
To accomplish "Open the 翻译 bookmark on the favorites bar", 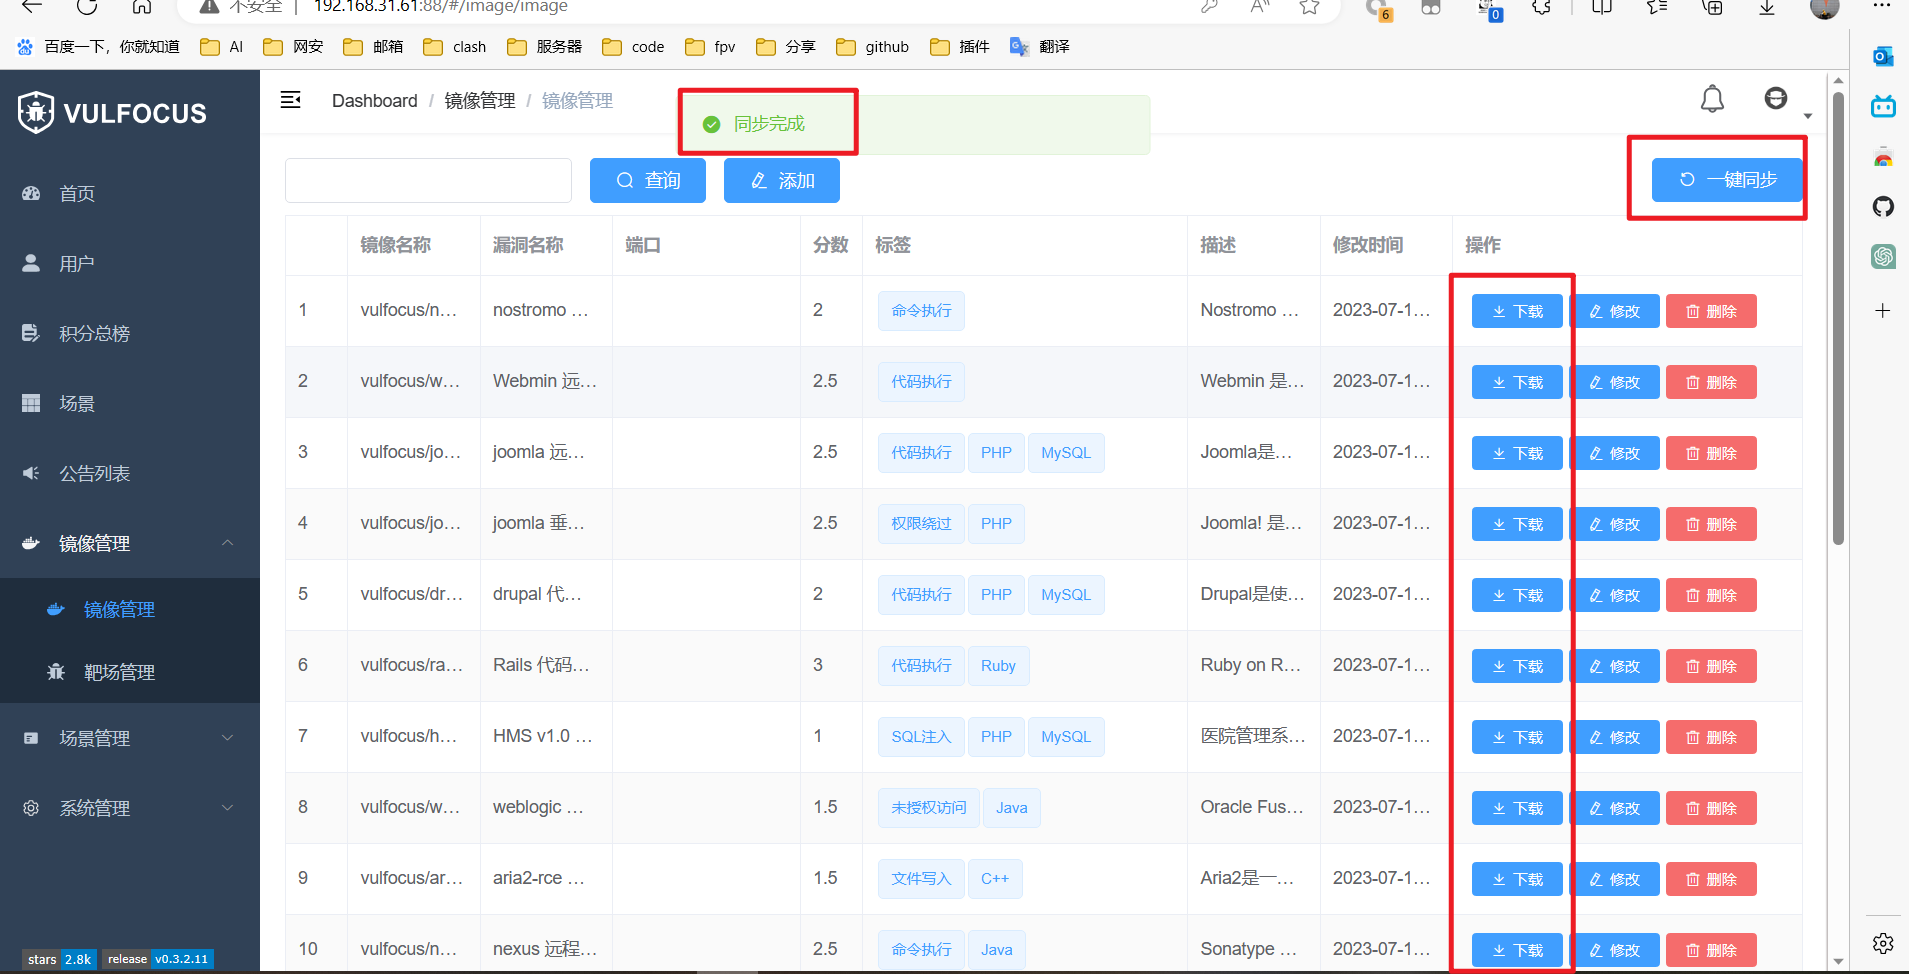I will 1038,46.
